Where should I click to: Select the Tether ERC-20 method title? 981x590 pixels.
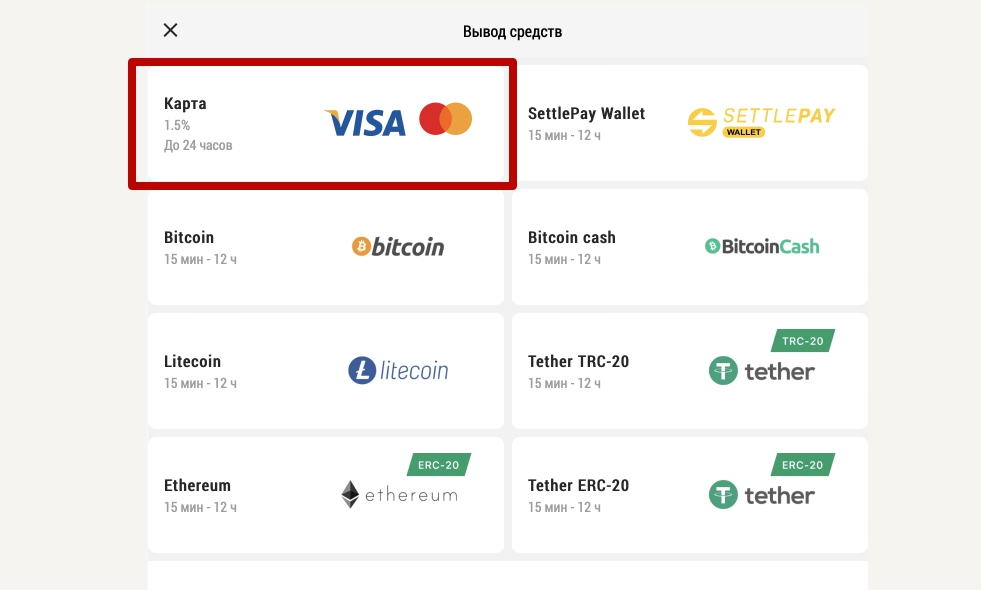click(x=579, y=486)
